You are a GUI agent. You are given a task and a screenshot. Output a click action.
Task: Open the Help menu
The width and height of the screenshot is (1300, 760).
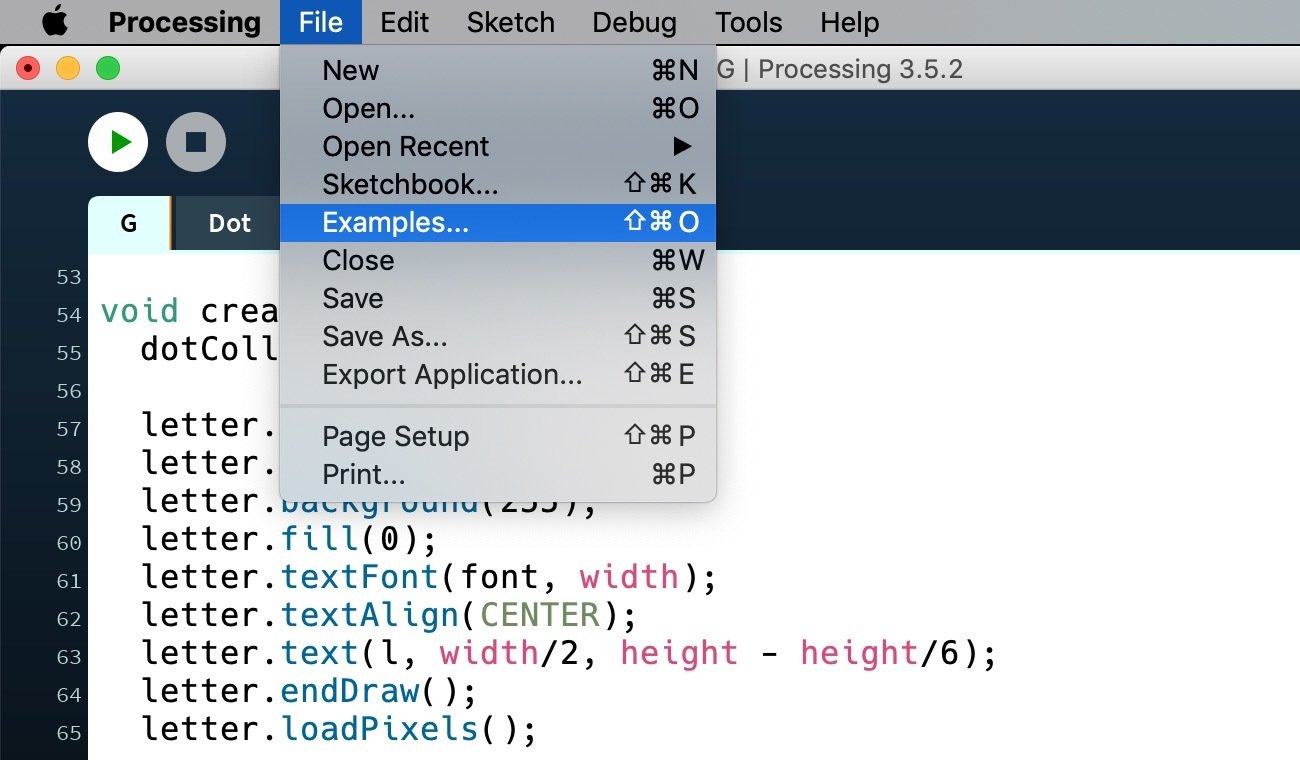coord(849,22)
